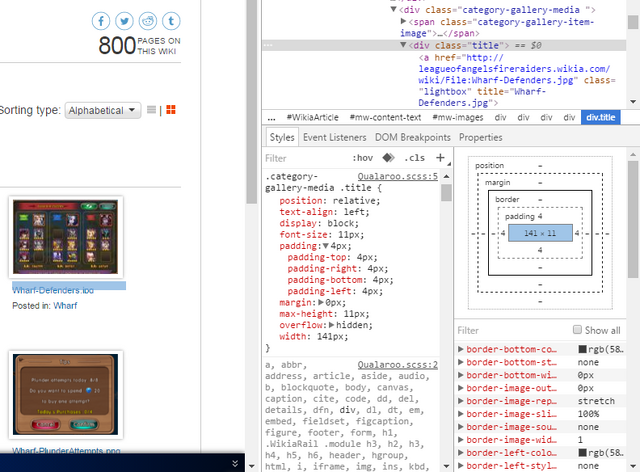
Task: Select #WikiaArticle in the breadcrumb
Action: point(313,118)
